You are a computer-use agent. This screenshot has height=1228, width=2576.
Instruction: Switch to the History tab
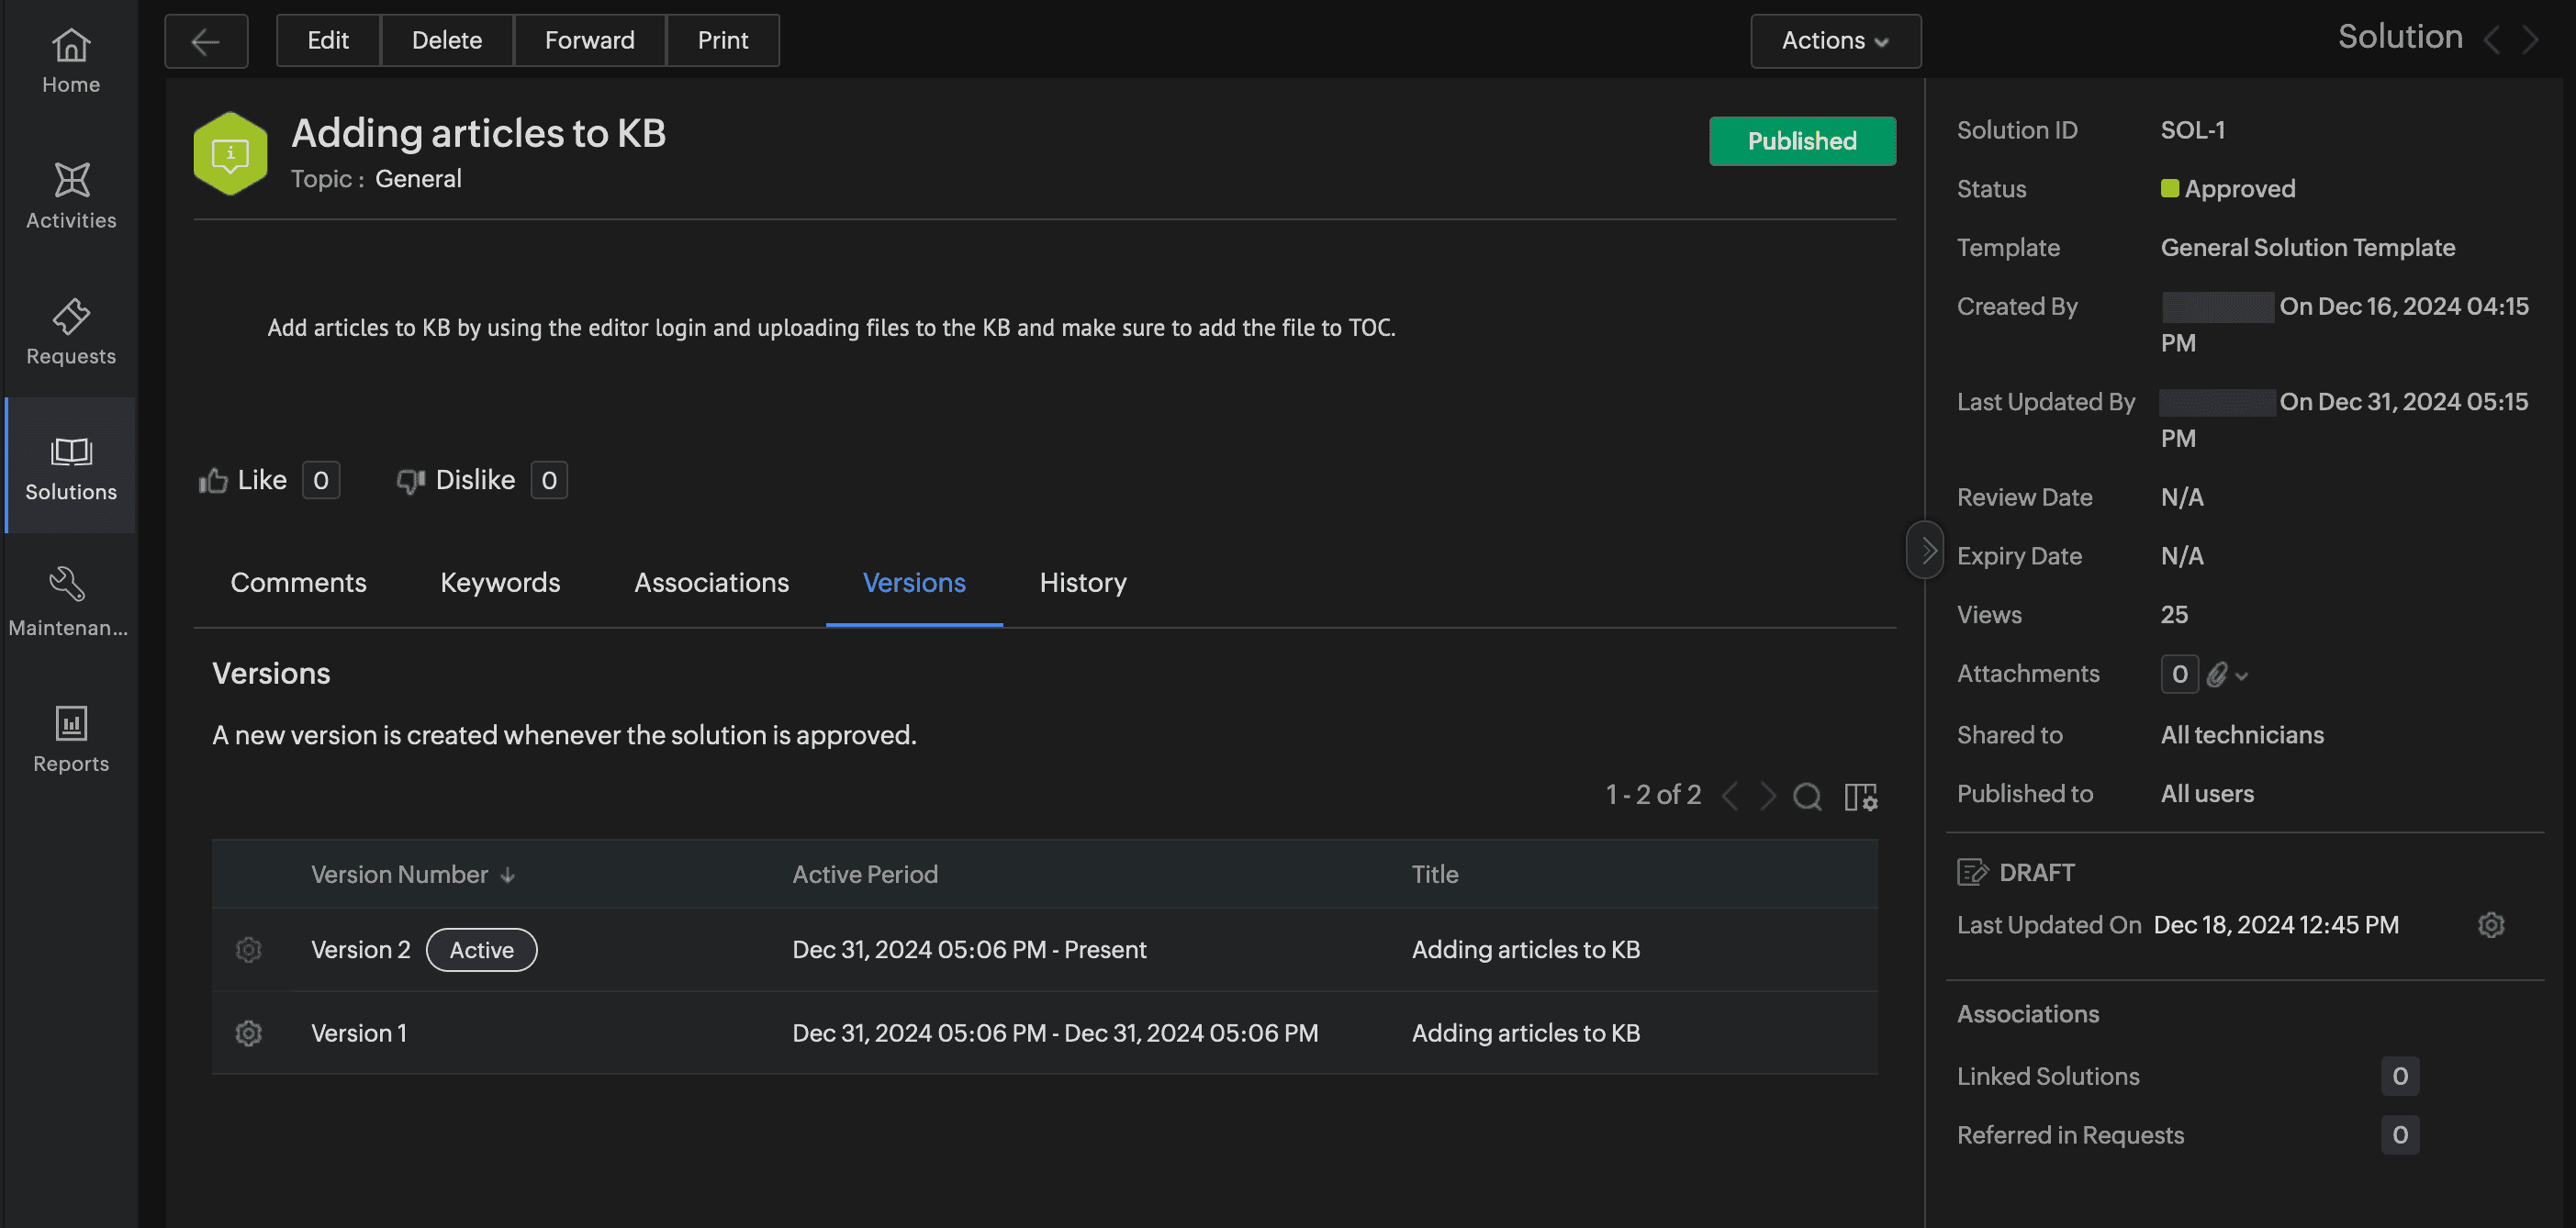1084,581
